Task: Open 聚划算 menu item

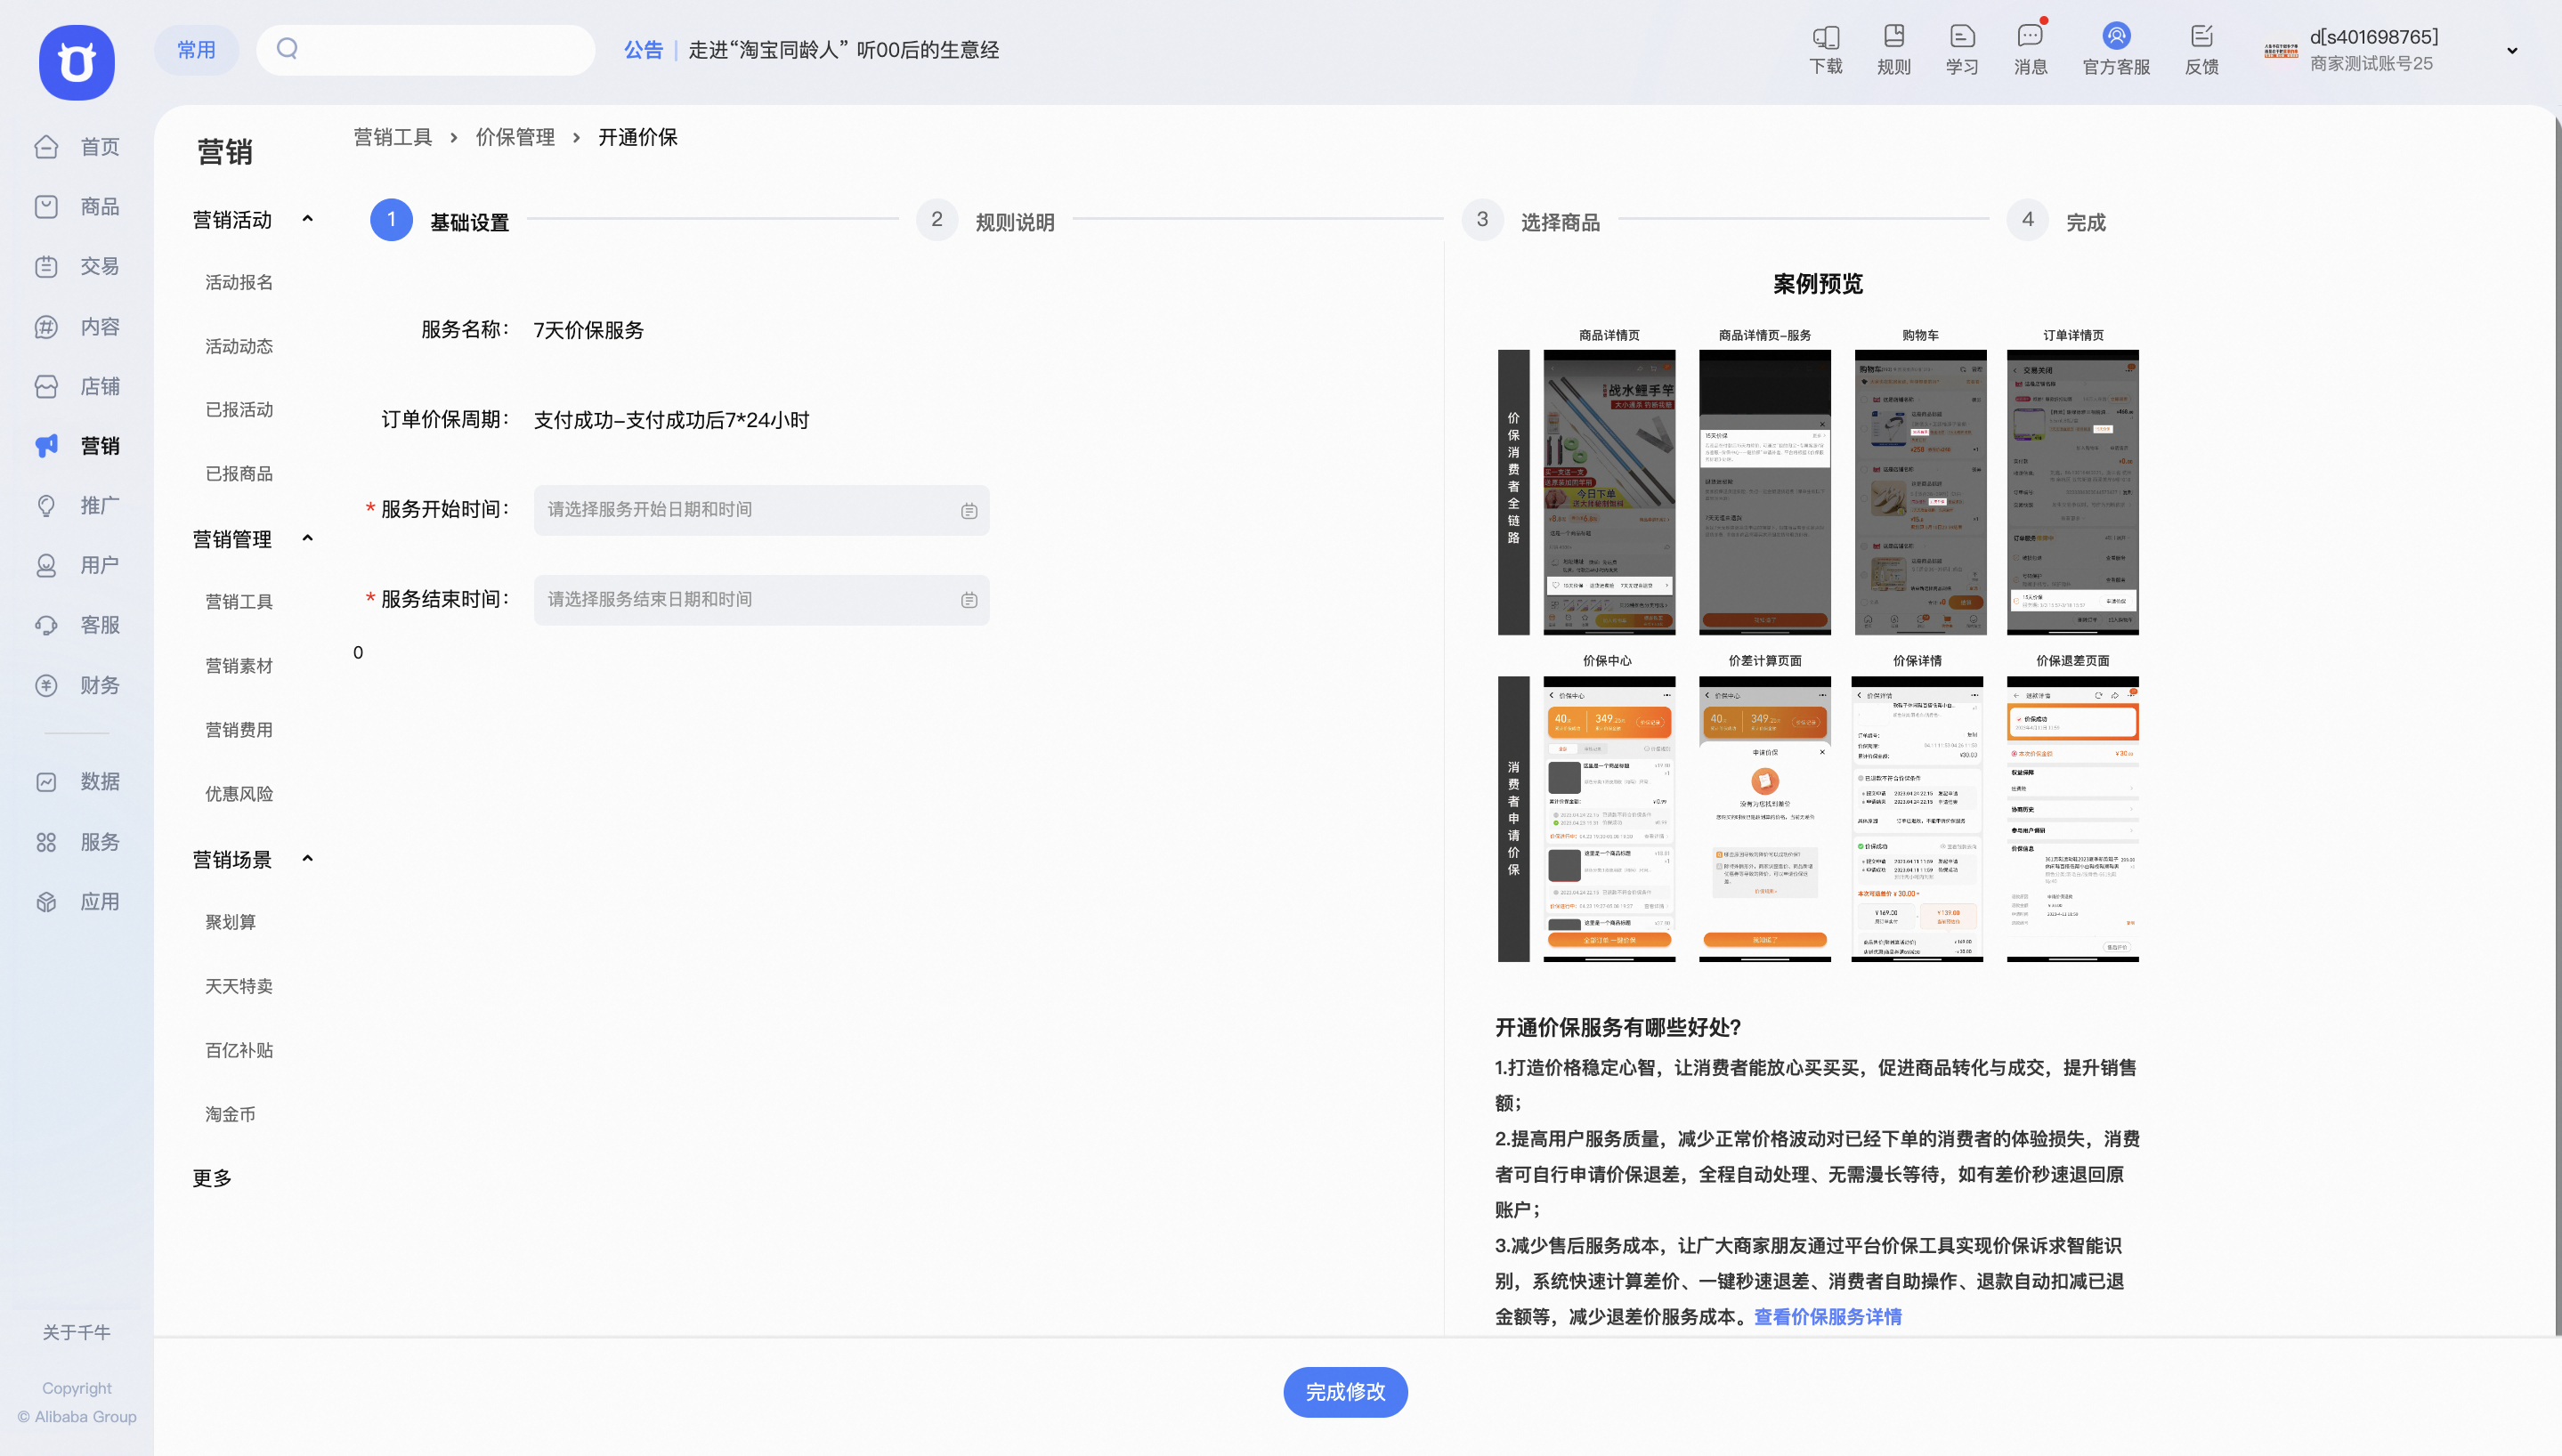Action: pos(230,922)
